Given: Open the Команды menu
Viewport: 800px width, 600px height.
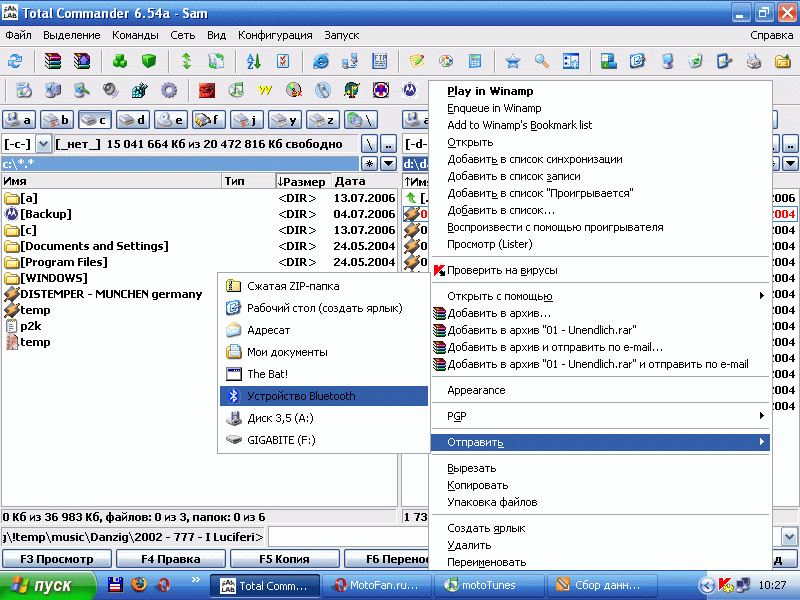Looking at the screenshot, I should pyautogui.click(x=135, y=35).
